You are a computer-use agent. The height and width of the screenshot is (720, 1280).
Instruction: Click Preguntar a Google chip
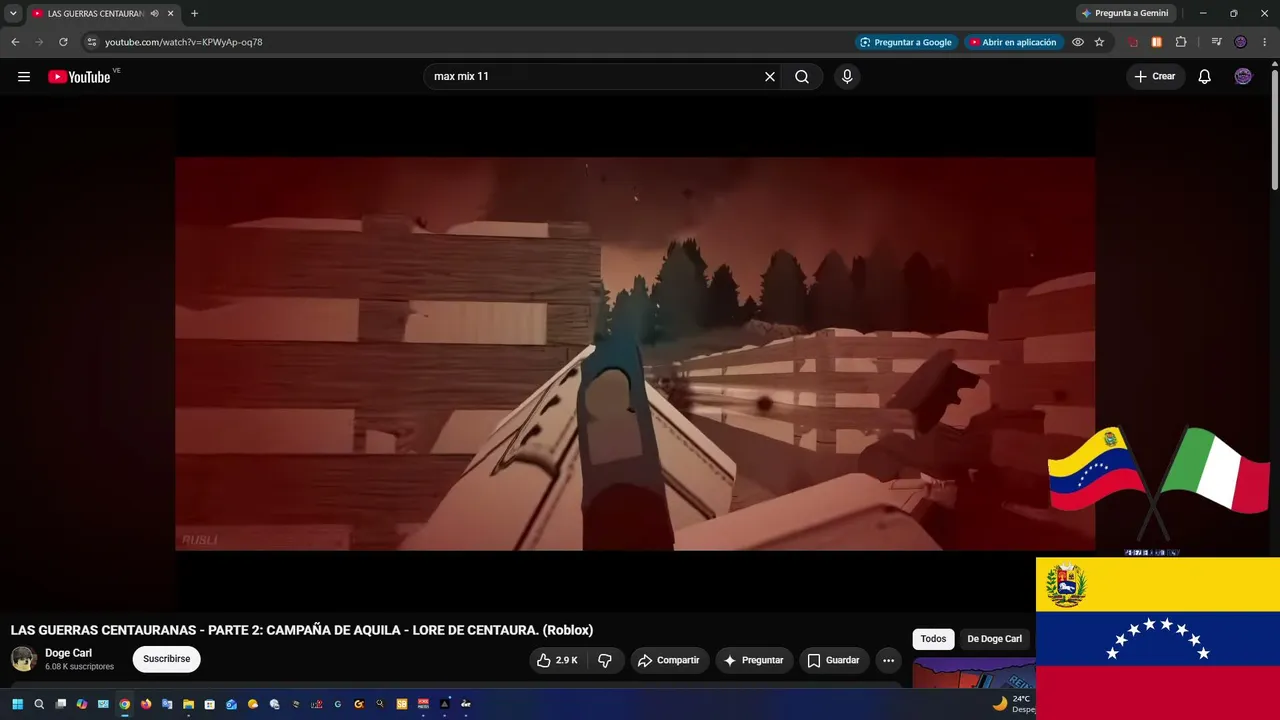[x=906, y=42]
